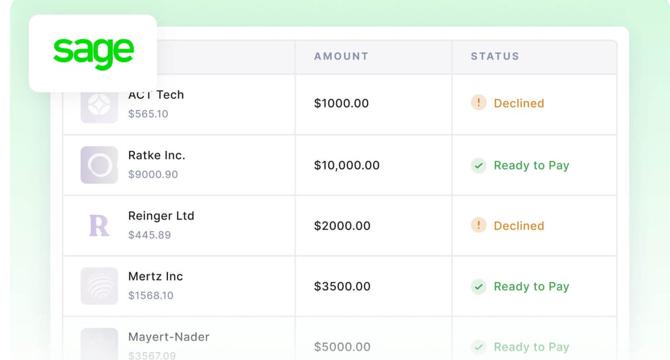Click the Declined status for ACT Tech
The width and height of the screenshot is (670, 360).
(x=519, y=103)
